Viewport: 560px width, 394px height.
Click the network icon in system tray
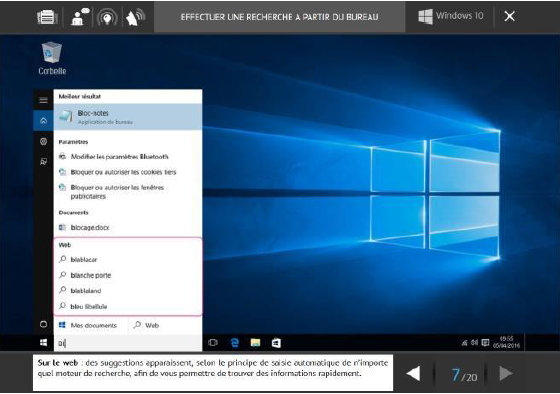(x=464, y=343)
